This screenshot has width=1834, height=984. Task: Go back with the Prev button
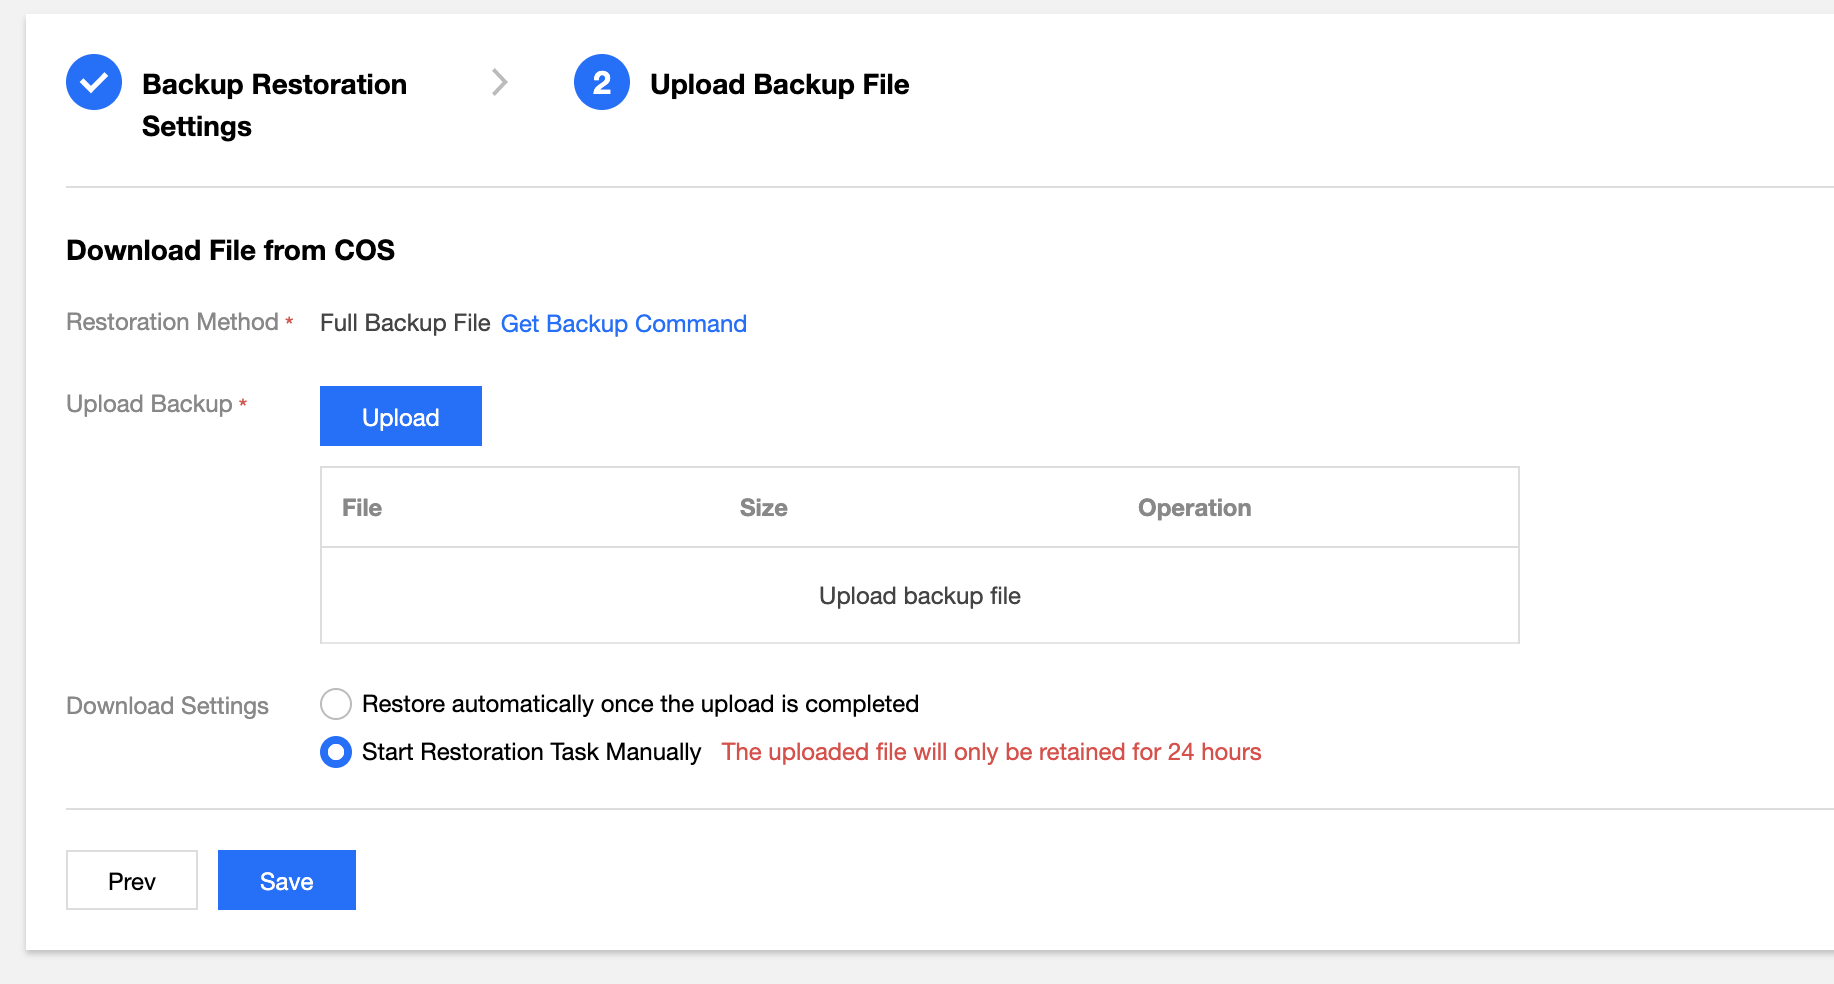coord(132,880)
